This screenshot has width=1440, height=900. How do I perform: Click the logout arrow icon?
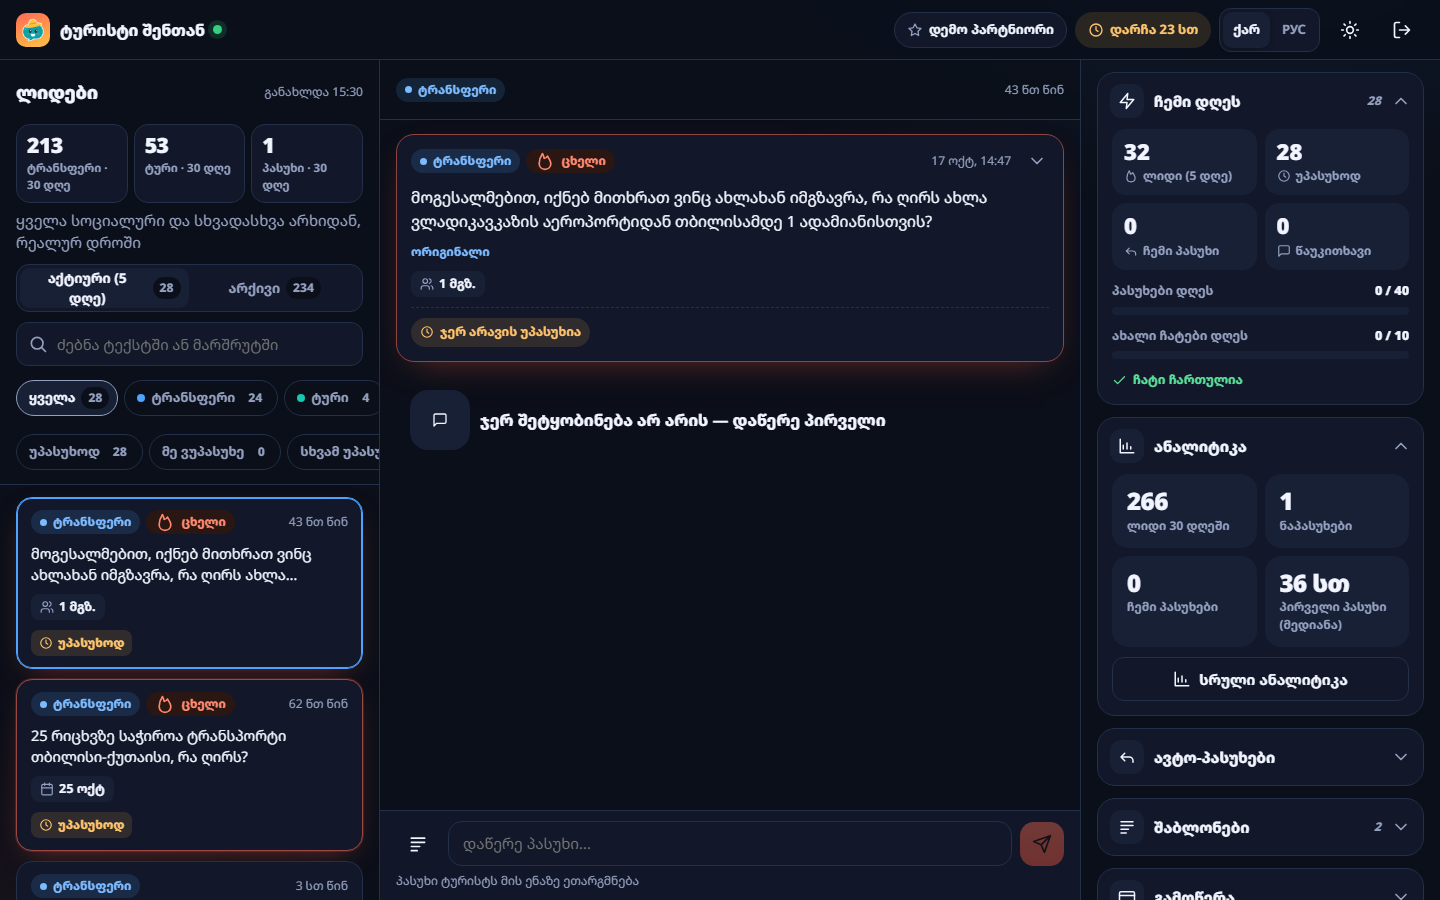coord(1402,30)
